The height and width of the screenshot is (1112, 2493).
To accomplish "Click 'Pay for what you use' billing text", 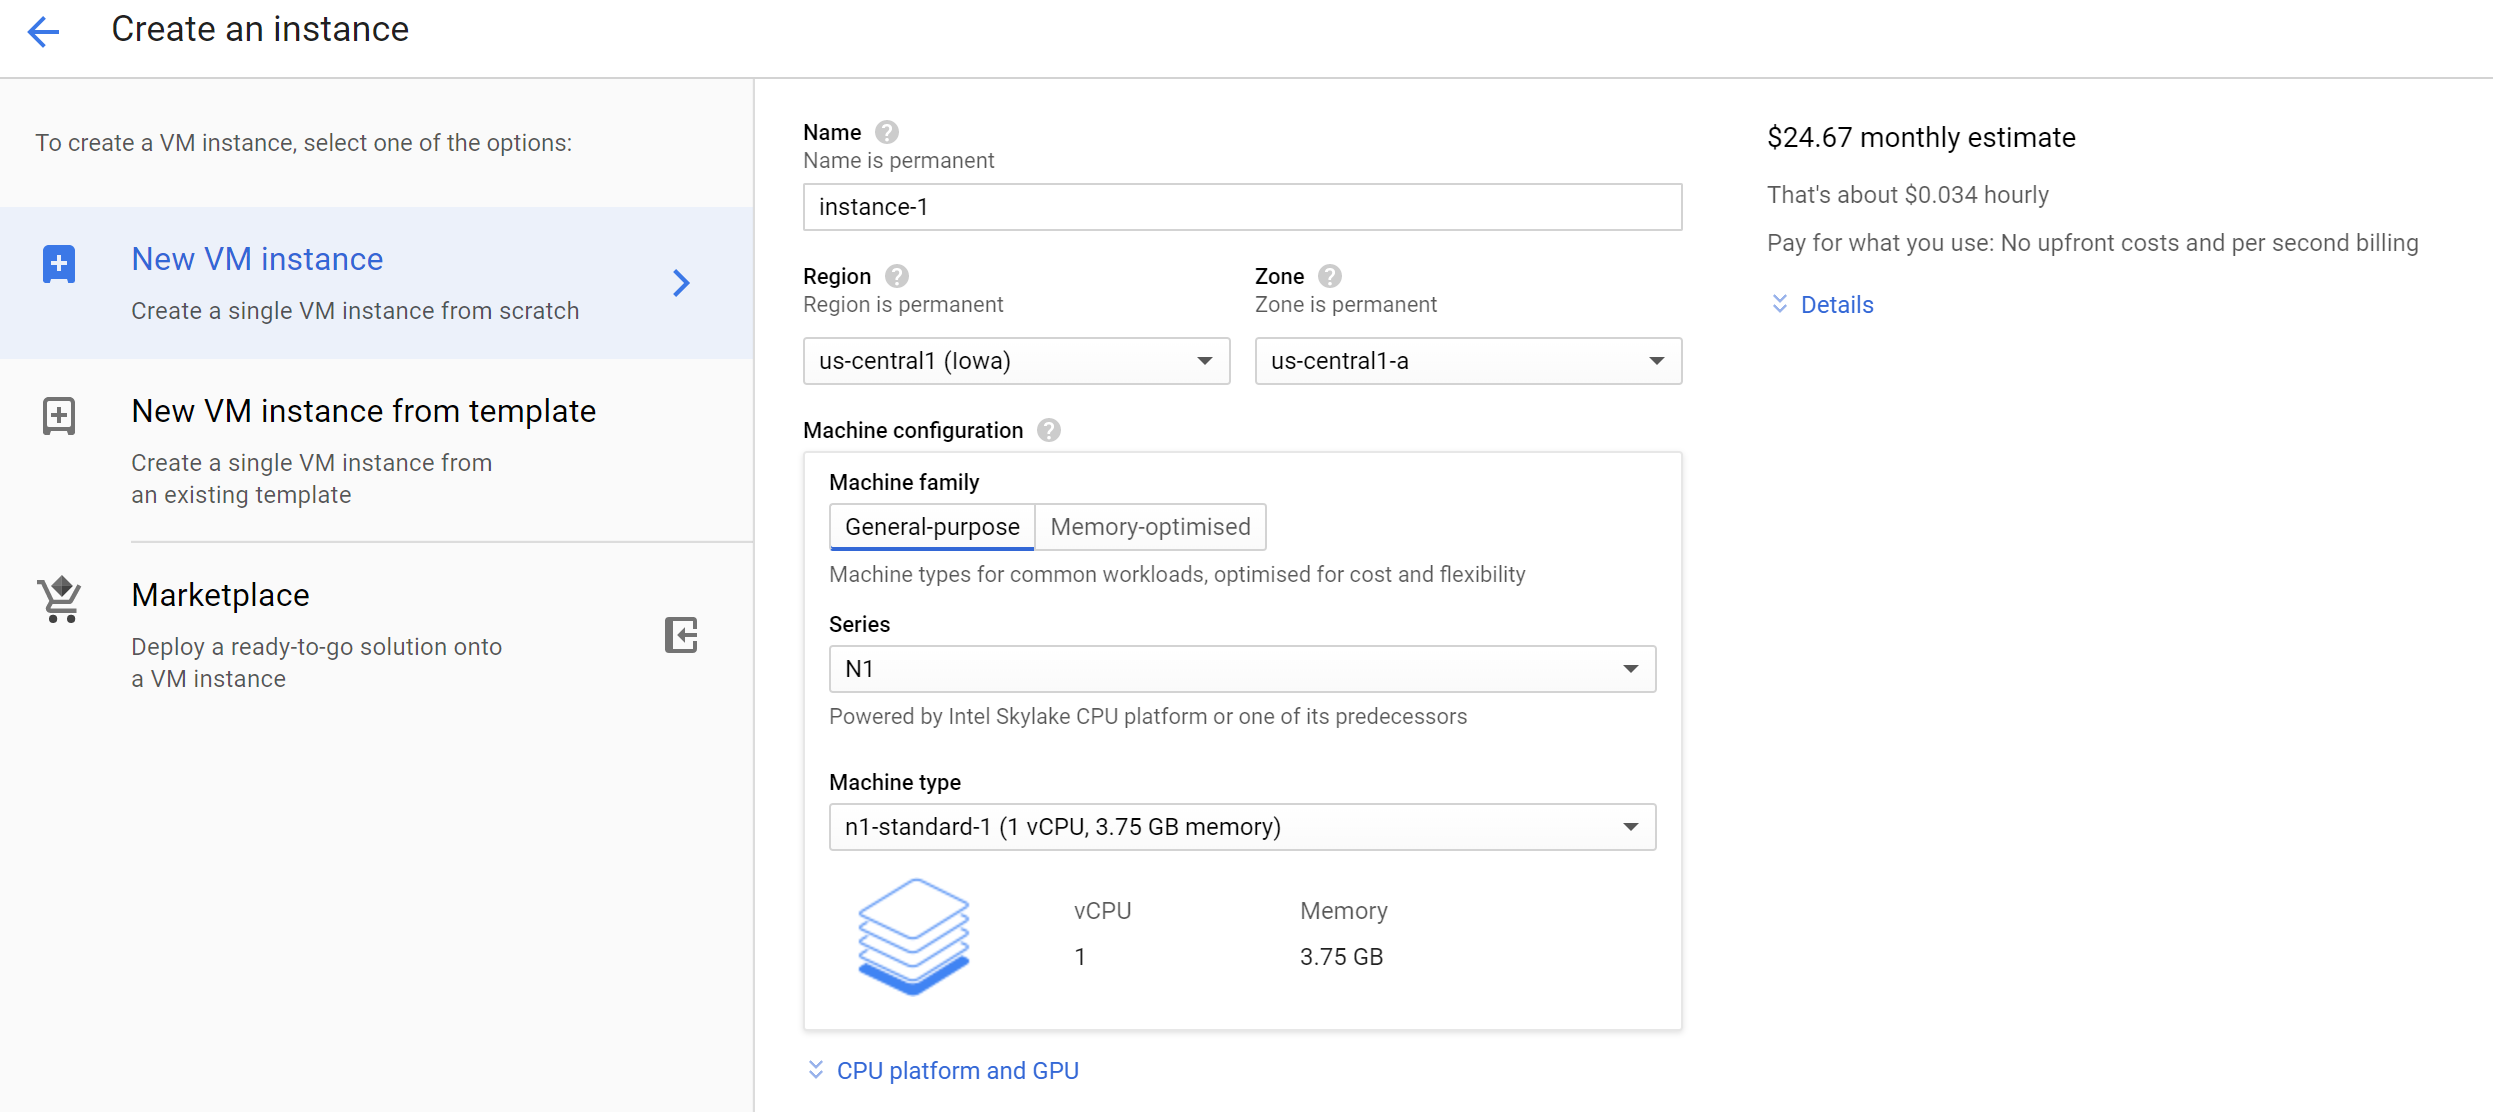I will [x=2092, y=243].
